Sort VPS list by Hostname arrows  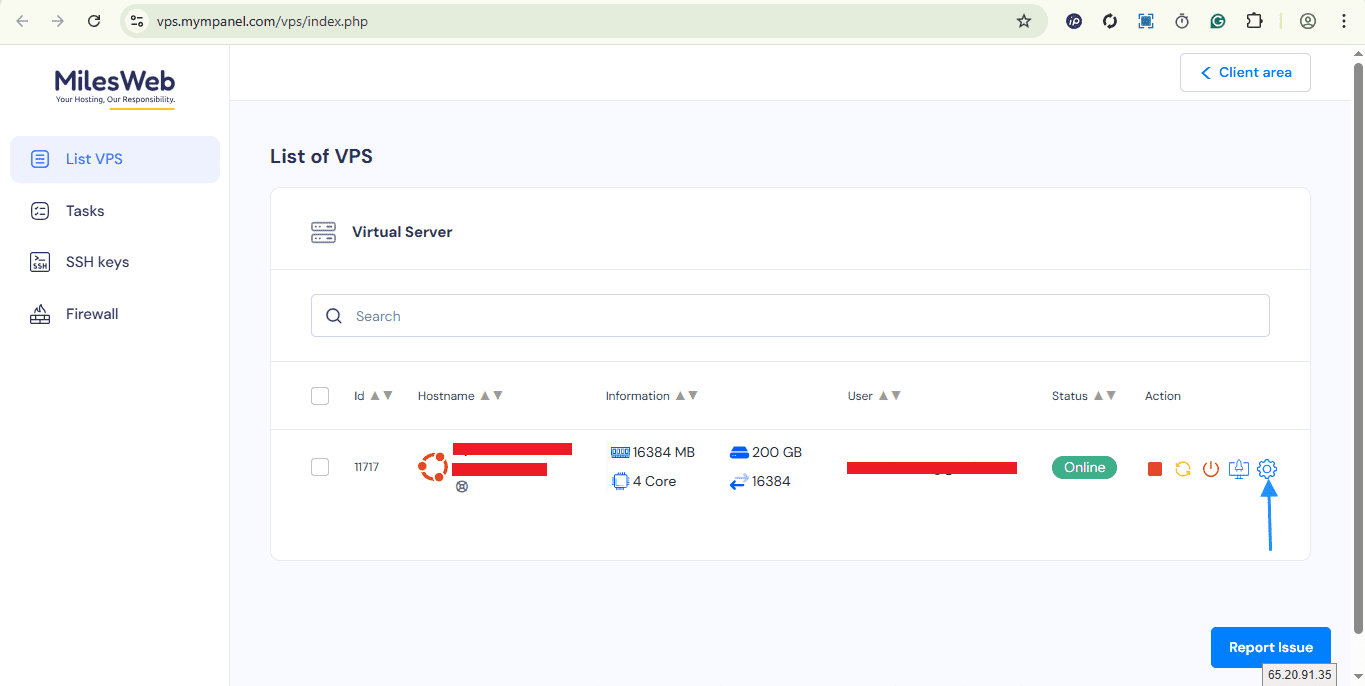point(491,396)
